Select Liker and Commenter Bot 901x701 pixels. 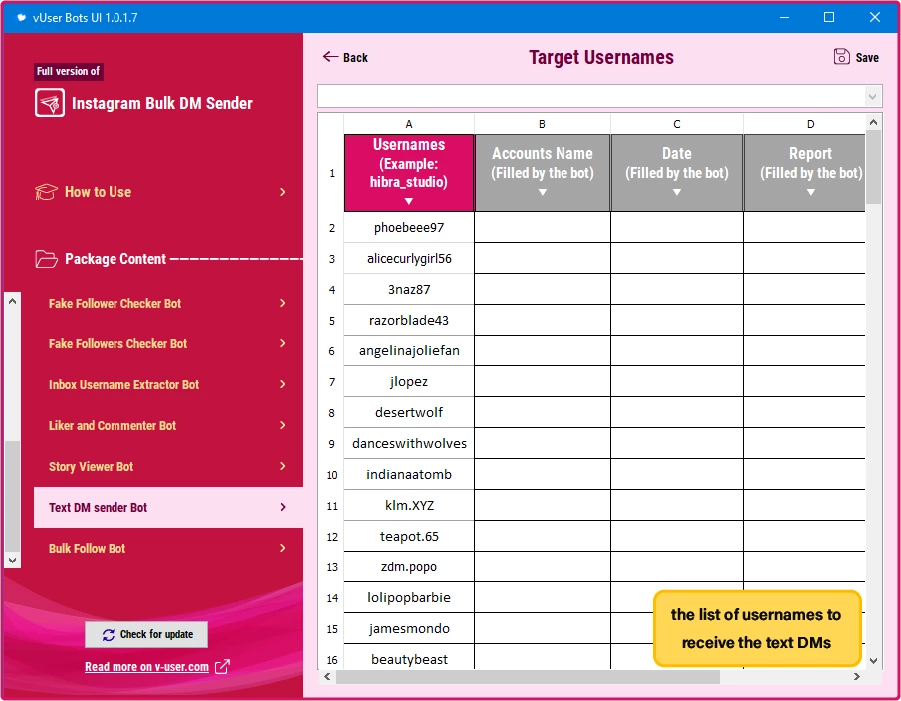[x=168, y=425]
